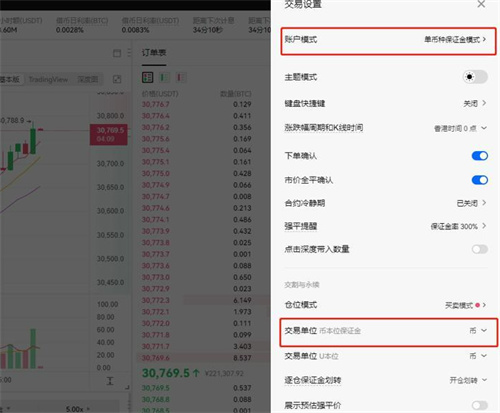Click the chart axis scale adjust icon
Viewport: 500px width, 413px height.
(x=110, y=381)
